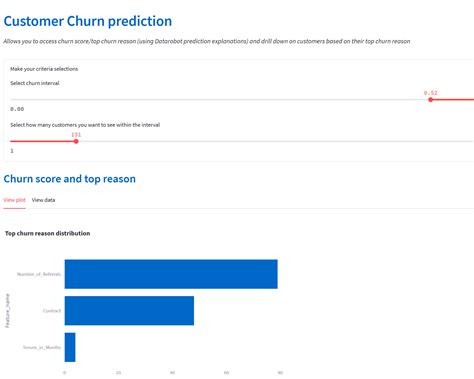Click the Customer Churn prediction heading
474x379 pixels.
(88, 21)
